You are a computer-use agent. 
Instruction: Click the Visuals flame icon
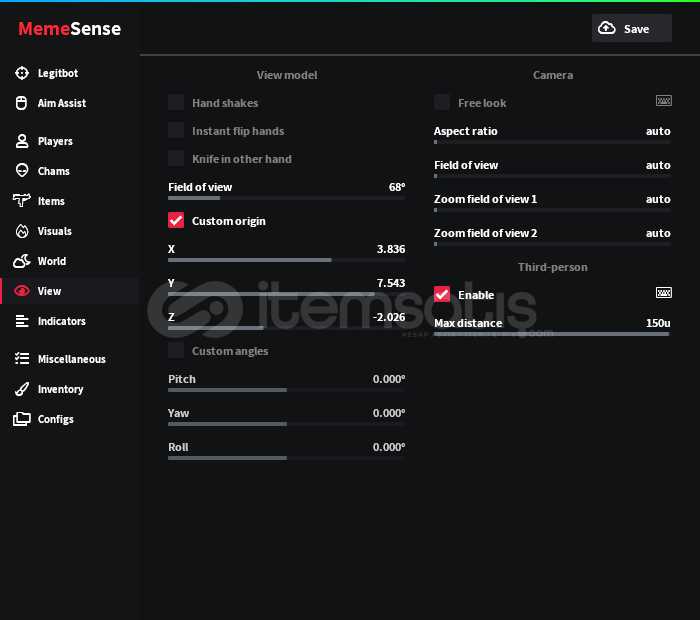point(21,231)
